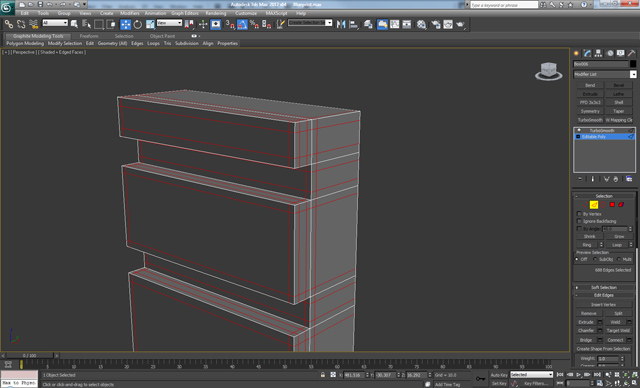This screenshot has width=640, height=388.
Task: Activate the Select and Rotate tool
Action: (x=138, y=24)
